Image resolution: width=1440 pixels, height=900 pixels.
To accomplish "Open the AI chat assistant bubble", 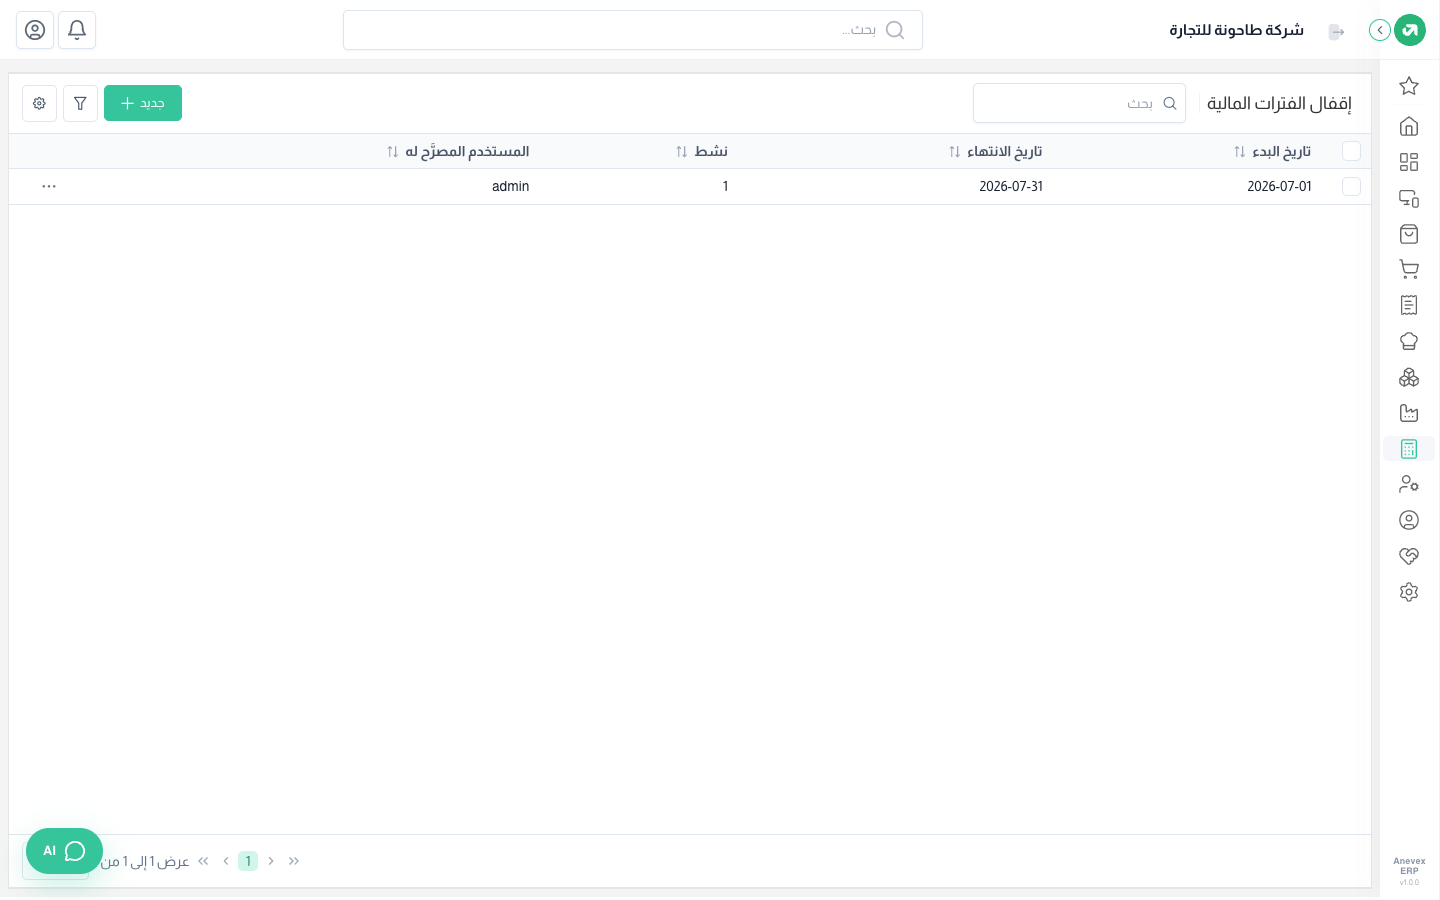I will coord(64,851).
